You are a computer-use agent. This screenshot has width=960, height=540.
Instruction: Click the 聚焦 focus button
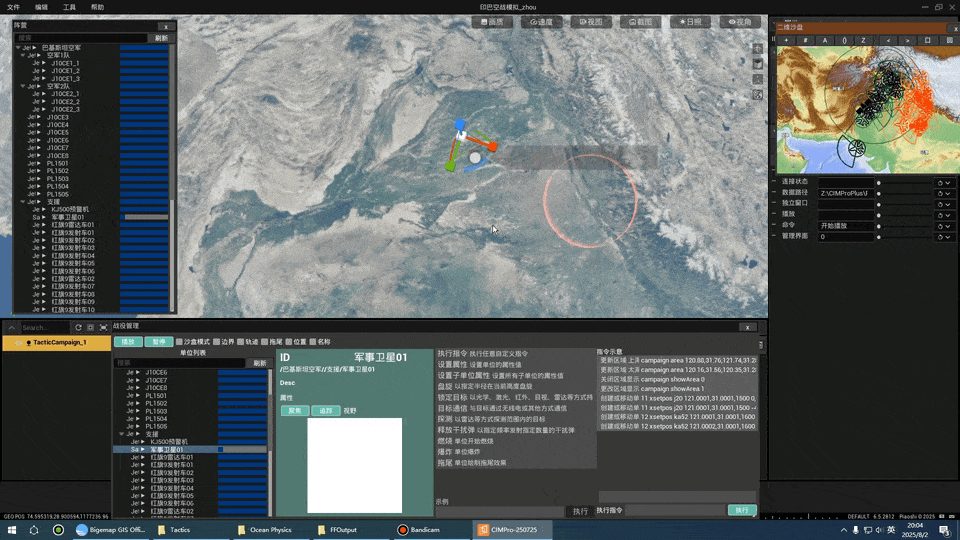click(295, 411)
